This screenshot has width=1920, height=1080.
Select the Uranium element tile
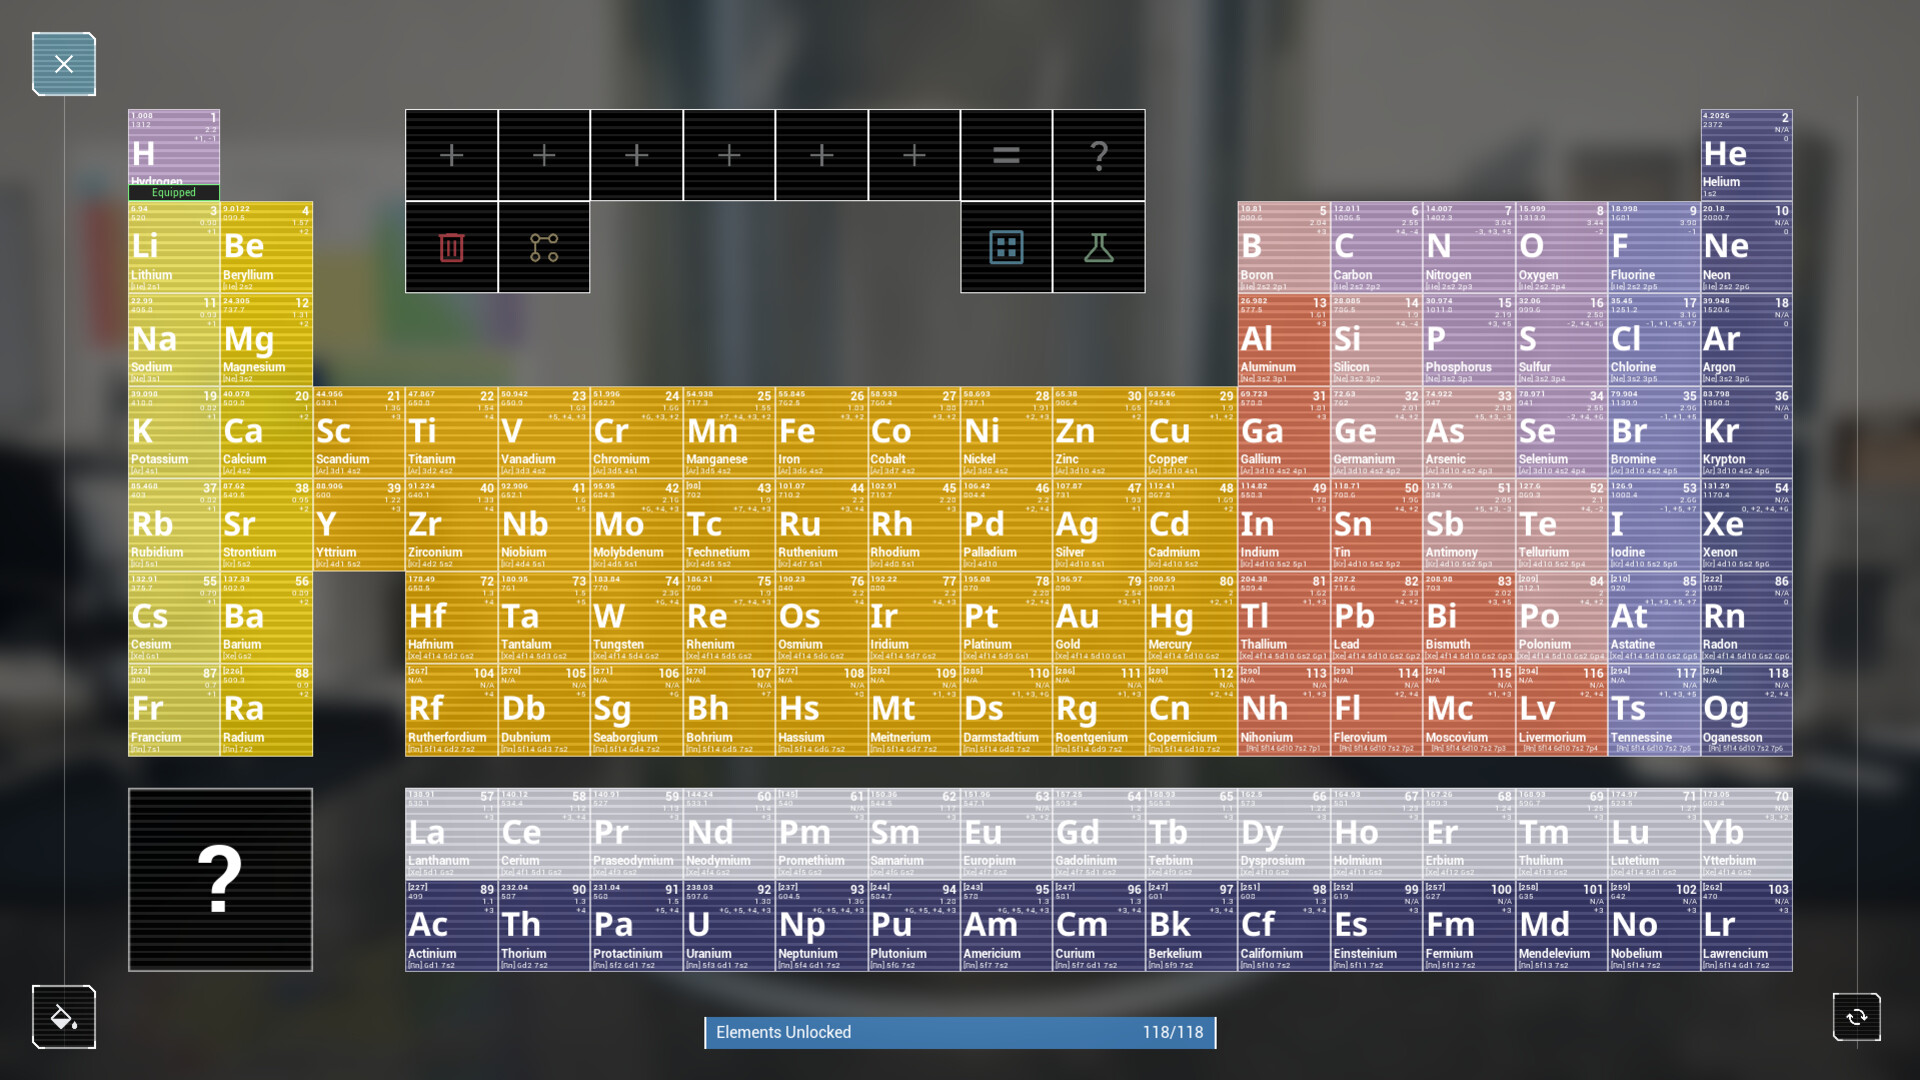[x=729, y=925]
